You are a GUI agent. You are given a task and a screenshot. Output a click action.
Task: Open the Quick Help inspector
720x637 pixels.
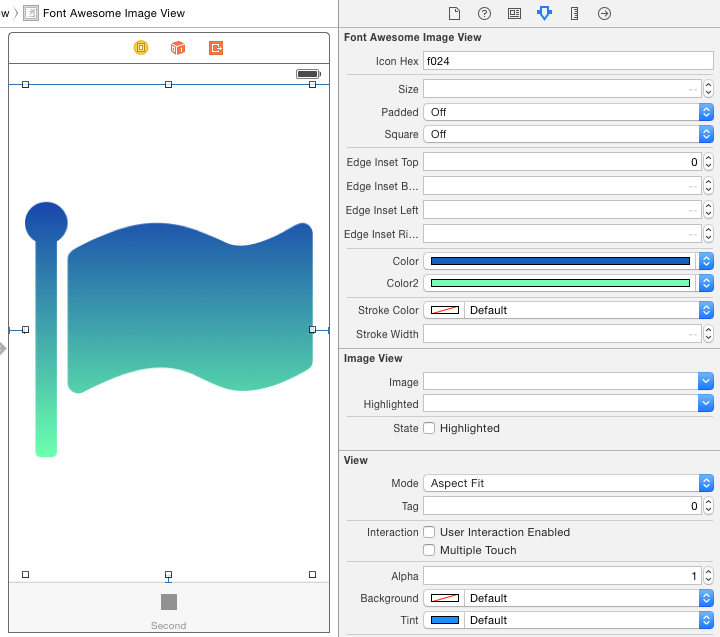[x=484, y=13]
